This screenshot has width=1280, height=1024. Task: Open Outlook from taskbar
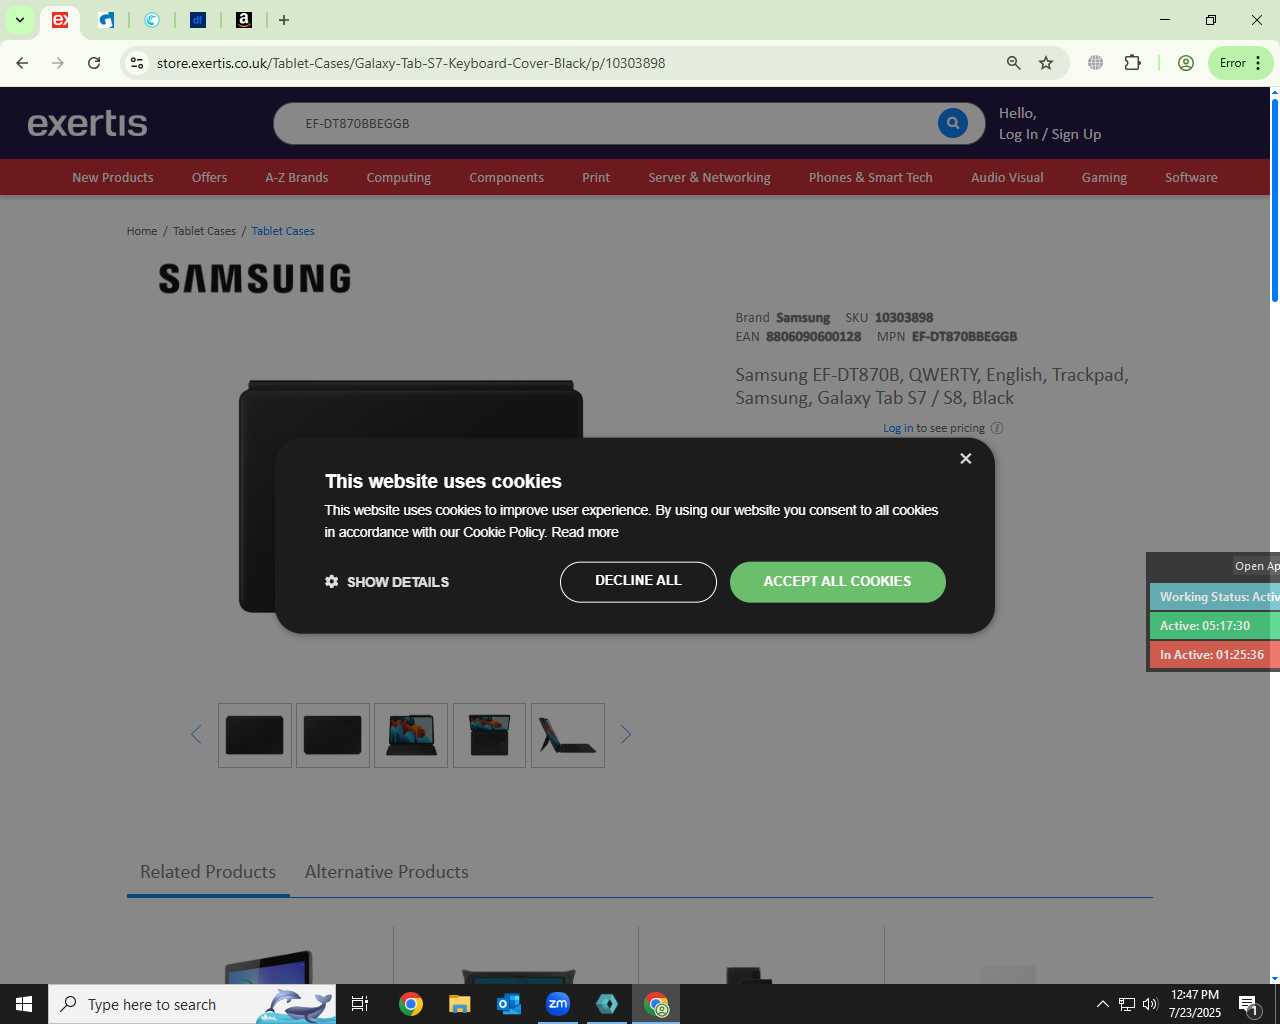pyautogui.click(x=509, y=1004)
